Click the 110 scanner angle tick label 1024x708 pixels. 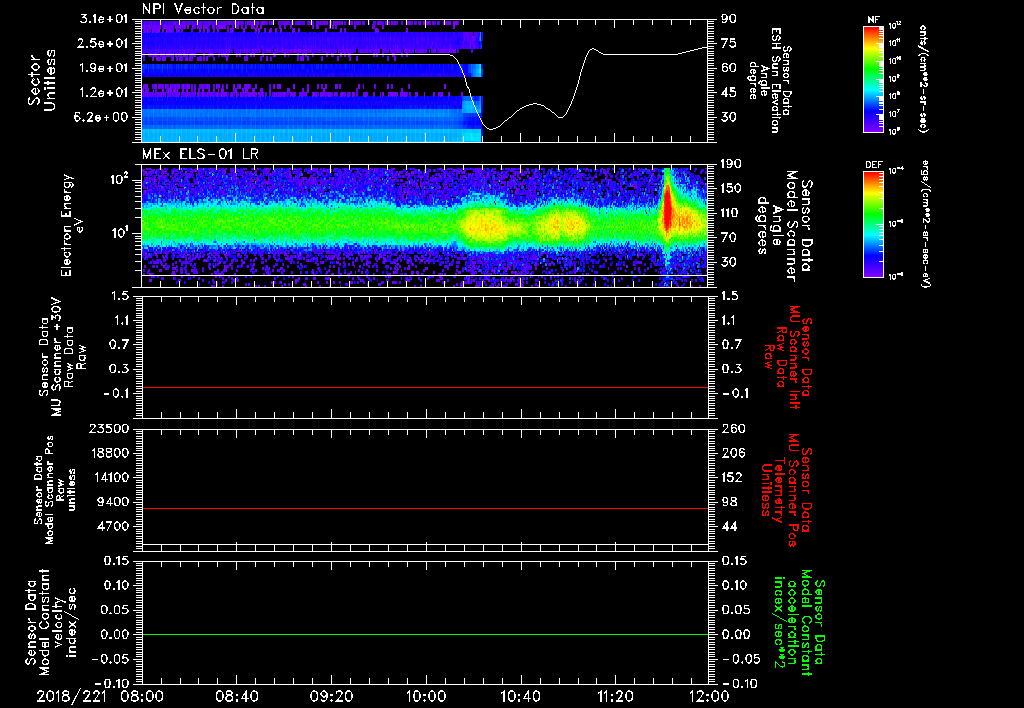coord(731,213)
